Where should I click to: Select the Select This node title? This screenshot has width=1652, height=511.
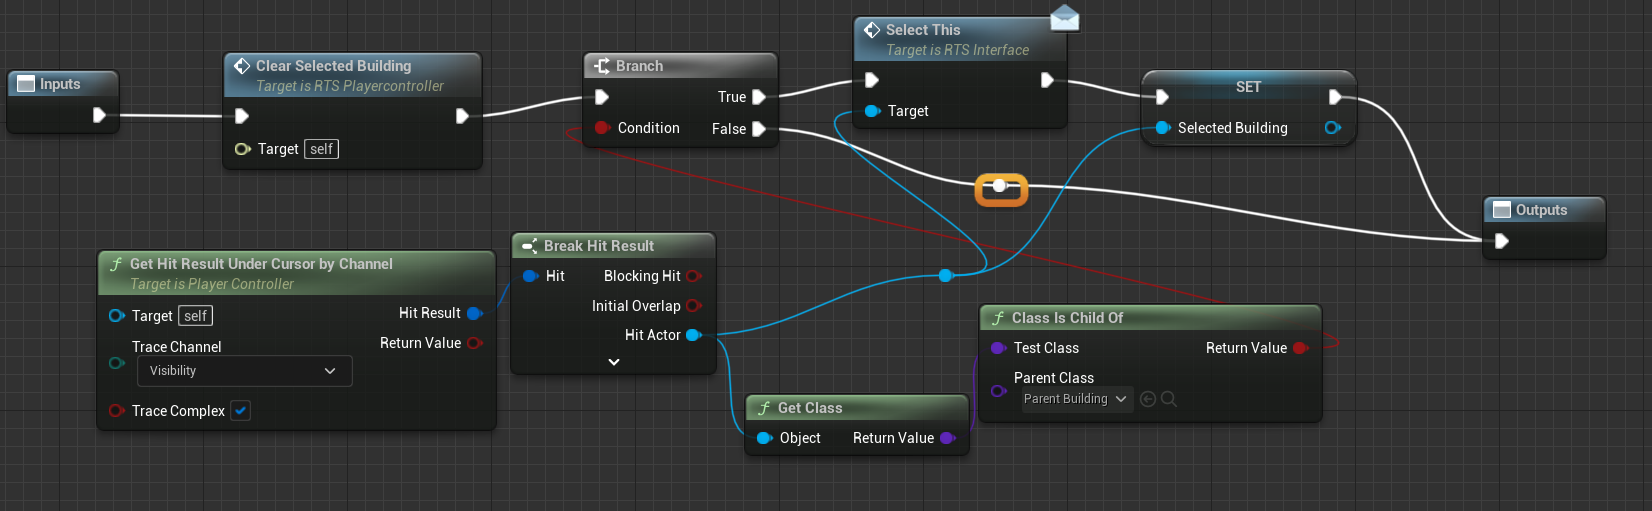923,30
